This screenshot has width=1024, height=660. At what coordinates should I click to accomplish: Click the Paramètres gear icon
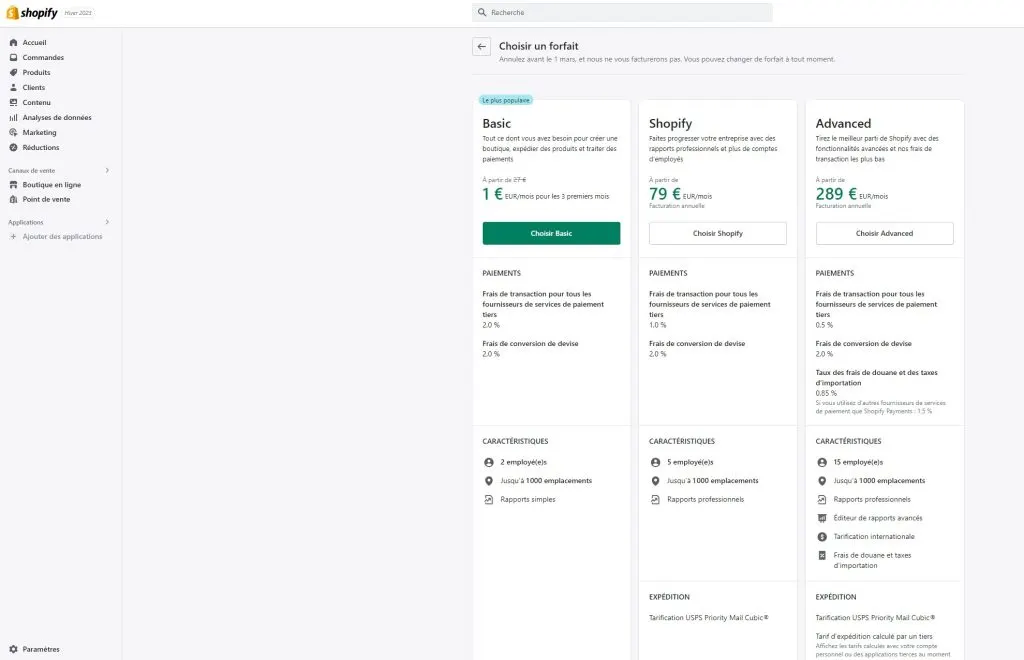[13, 649]
